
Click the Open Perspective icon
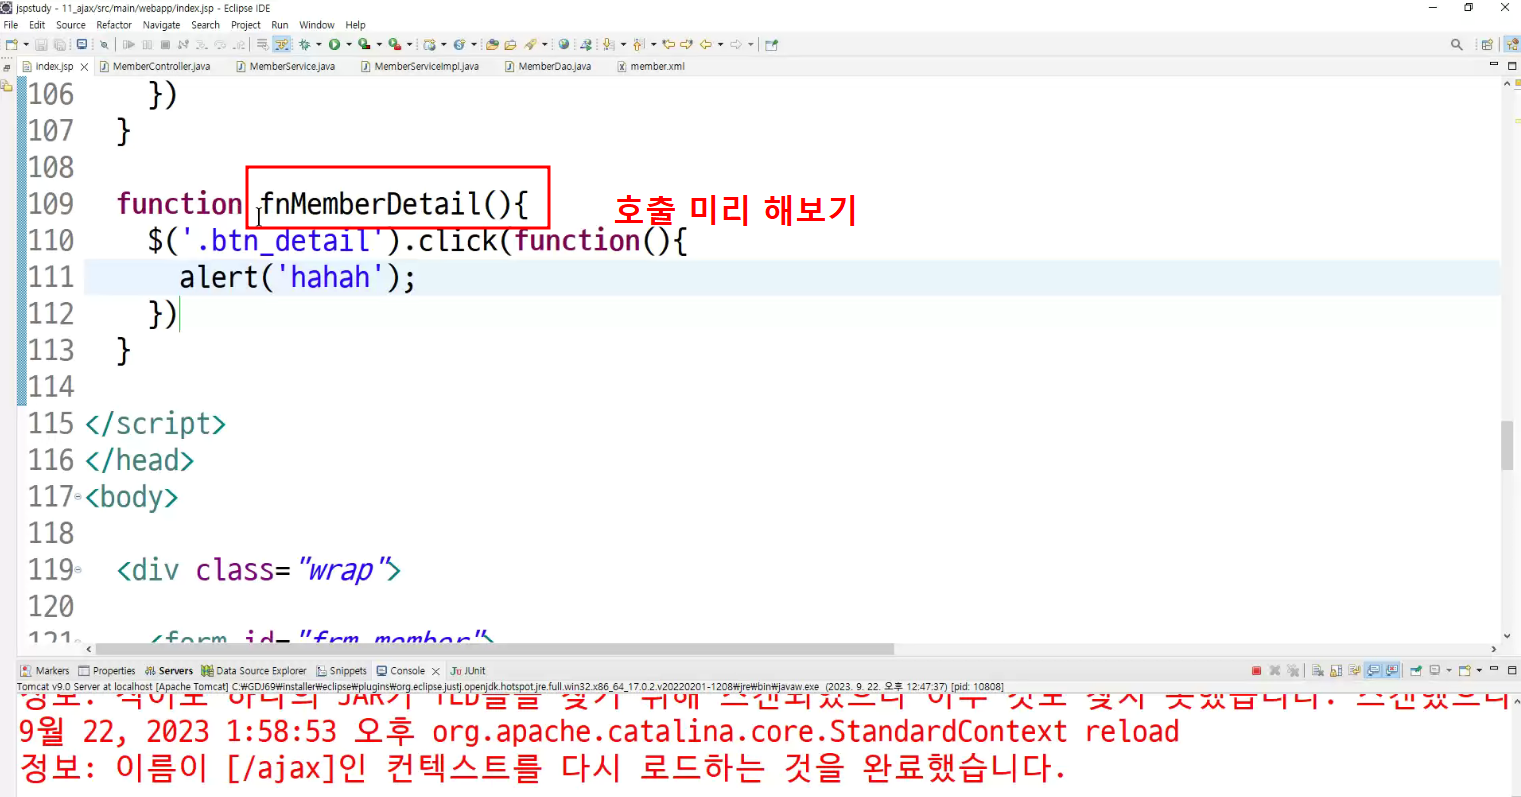tap(1487, 44)
